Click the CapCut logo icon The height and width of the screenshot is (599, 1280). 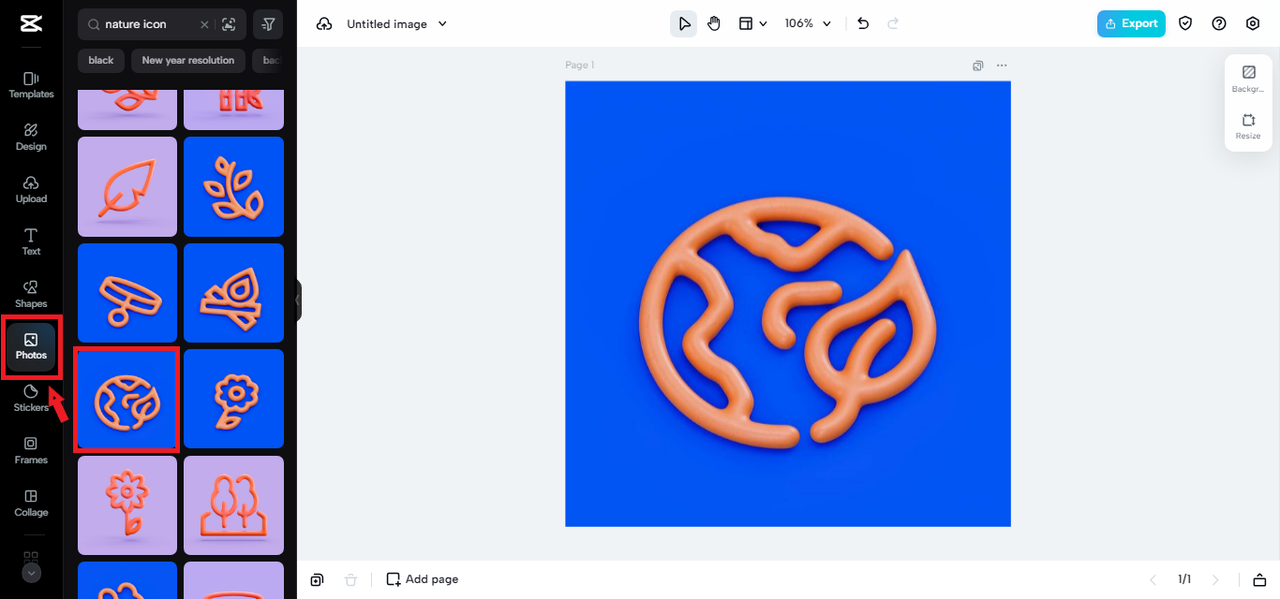(x=31, y=24)
